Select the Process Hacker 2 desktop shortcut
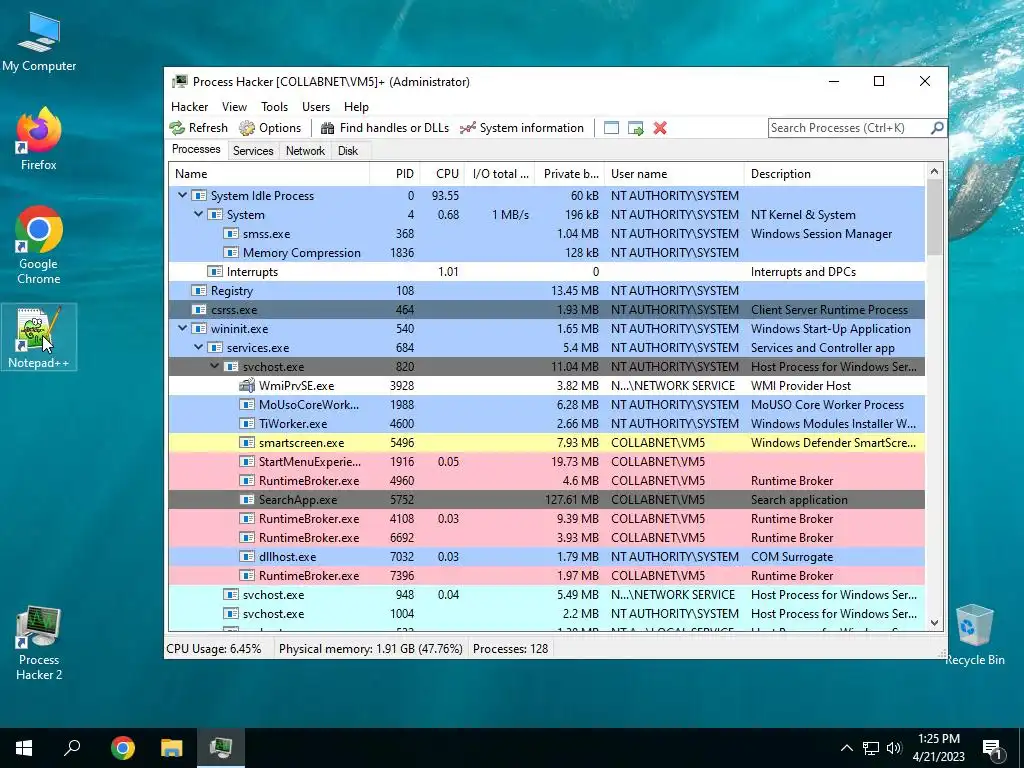Screen dimensions: 1024x768 click(39, 643)
